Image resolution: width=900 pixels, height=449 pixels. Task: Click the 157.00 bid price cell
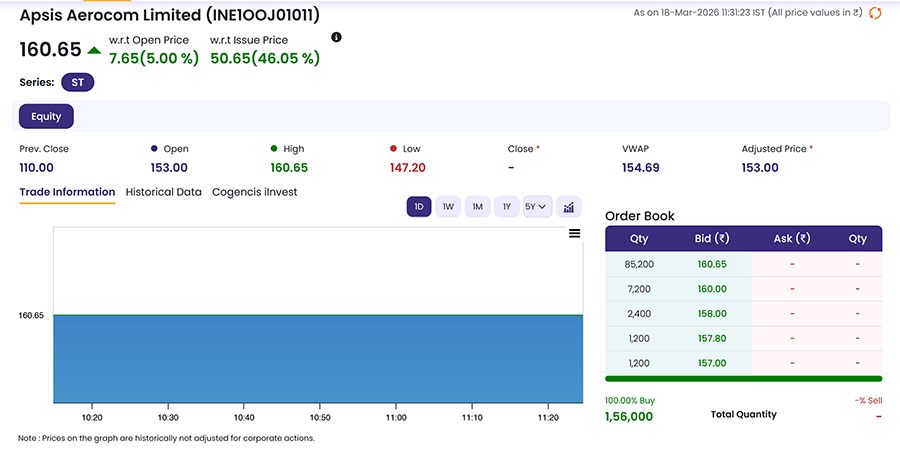[x=712, y=363]
